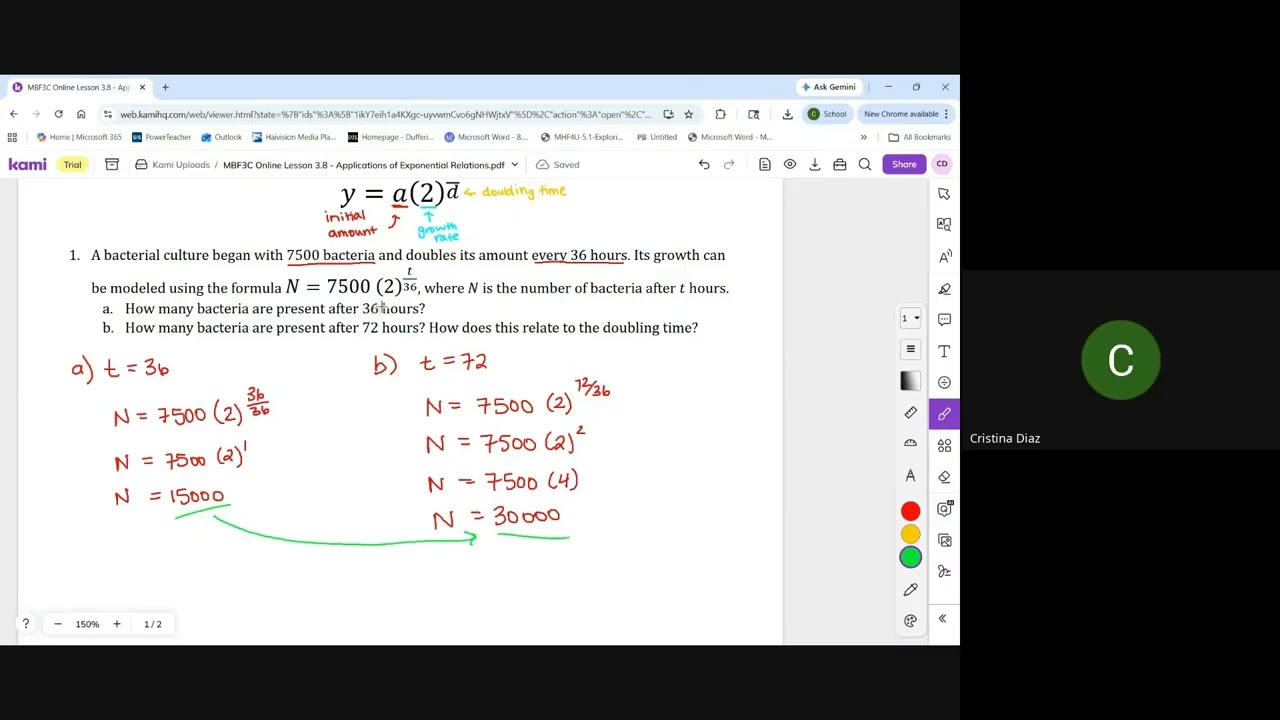Select the Insert Image tool
Screen dimensions: 1280x720
coord(944,540)
